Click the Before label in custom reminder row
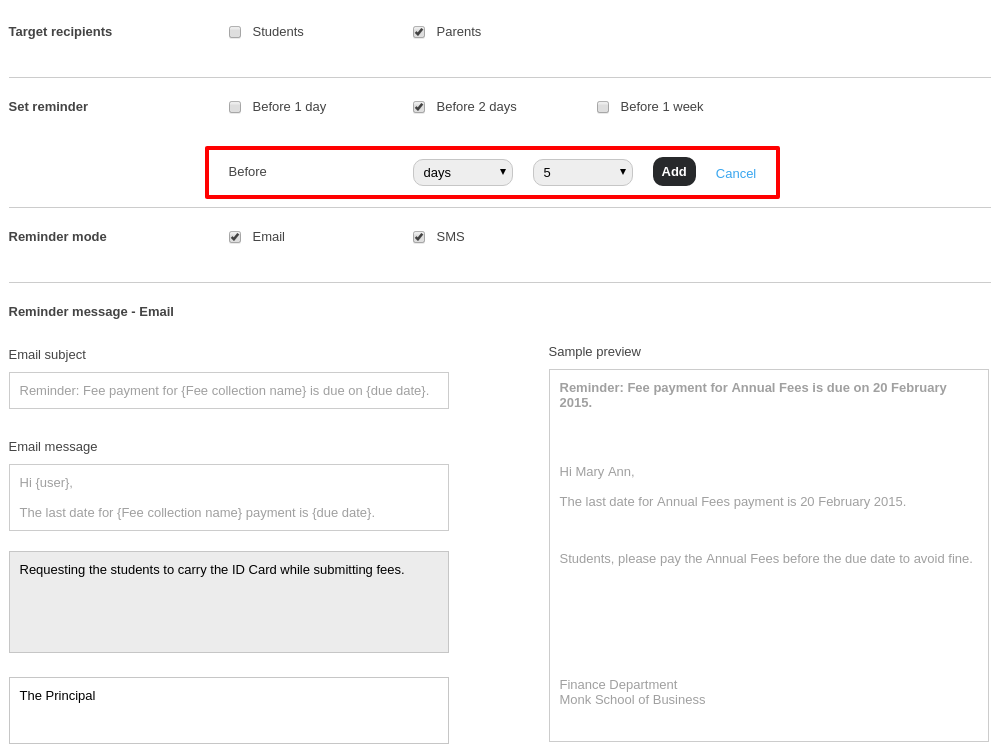The width and height of the screenshot is (995, 746). [247, 171]
